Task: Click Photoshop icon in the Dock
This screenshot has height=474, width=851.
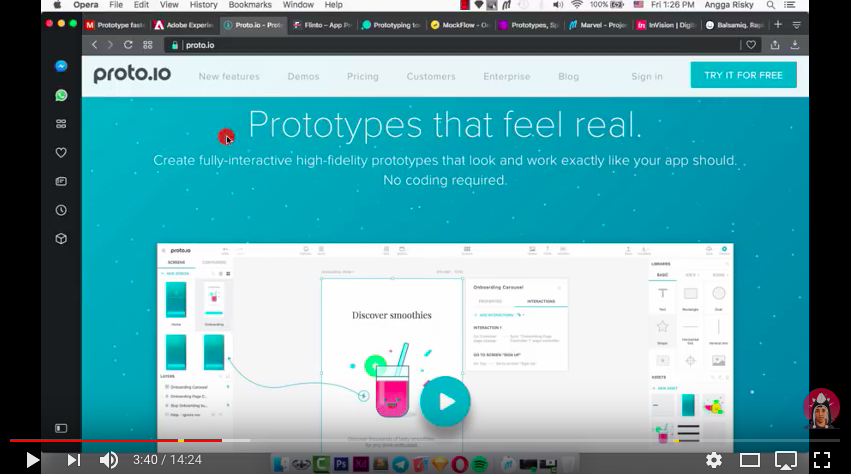Action: coord(341,464)
